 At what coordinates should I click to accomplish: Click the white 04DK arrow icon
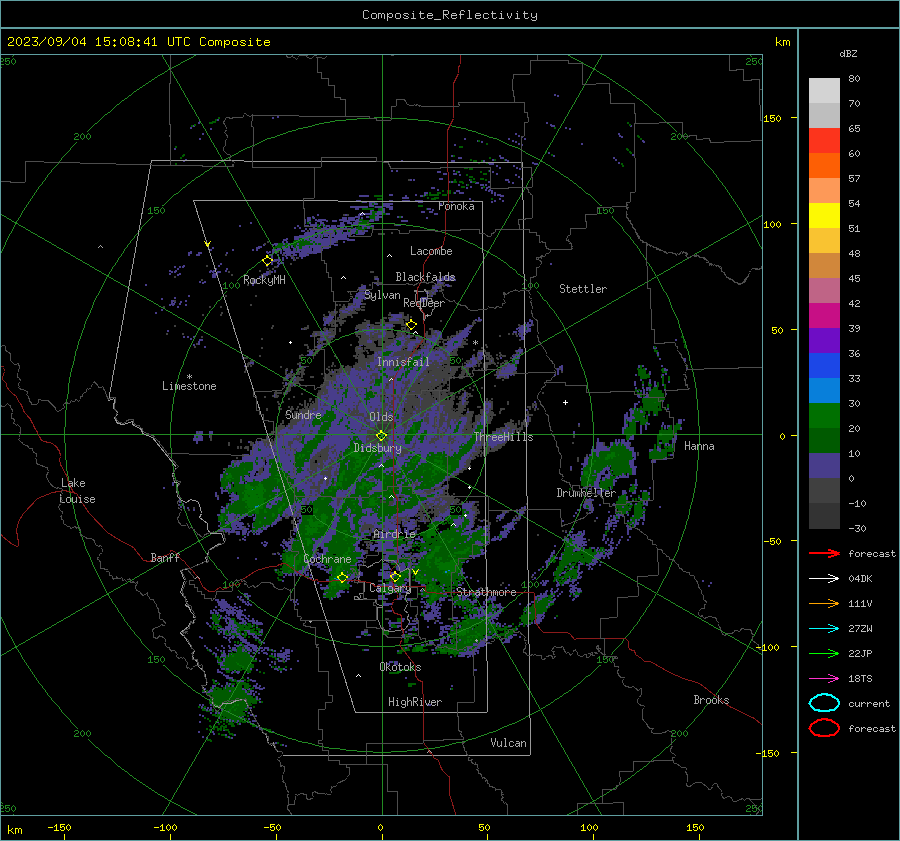824,578
